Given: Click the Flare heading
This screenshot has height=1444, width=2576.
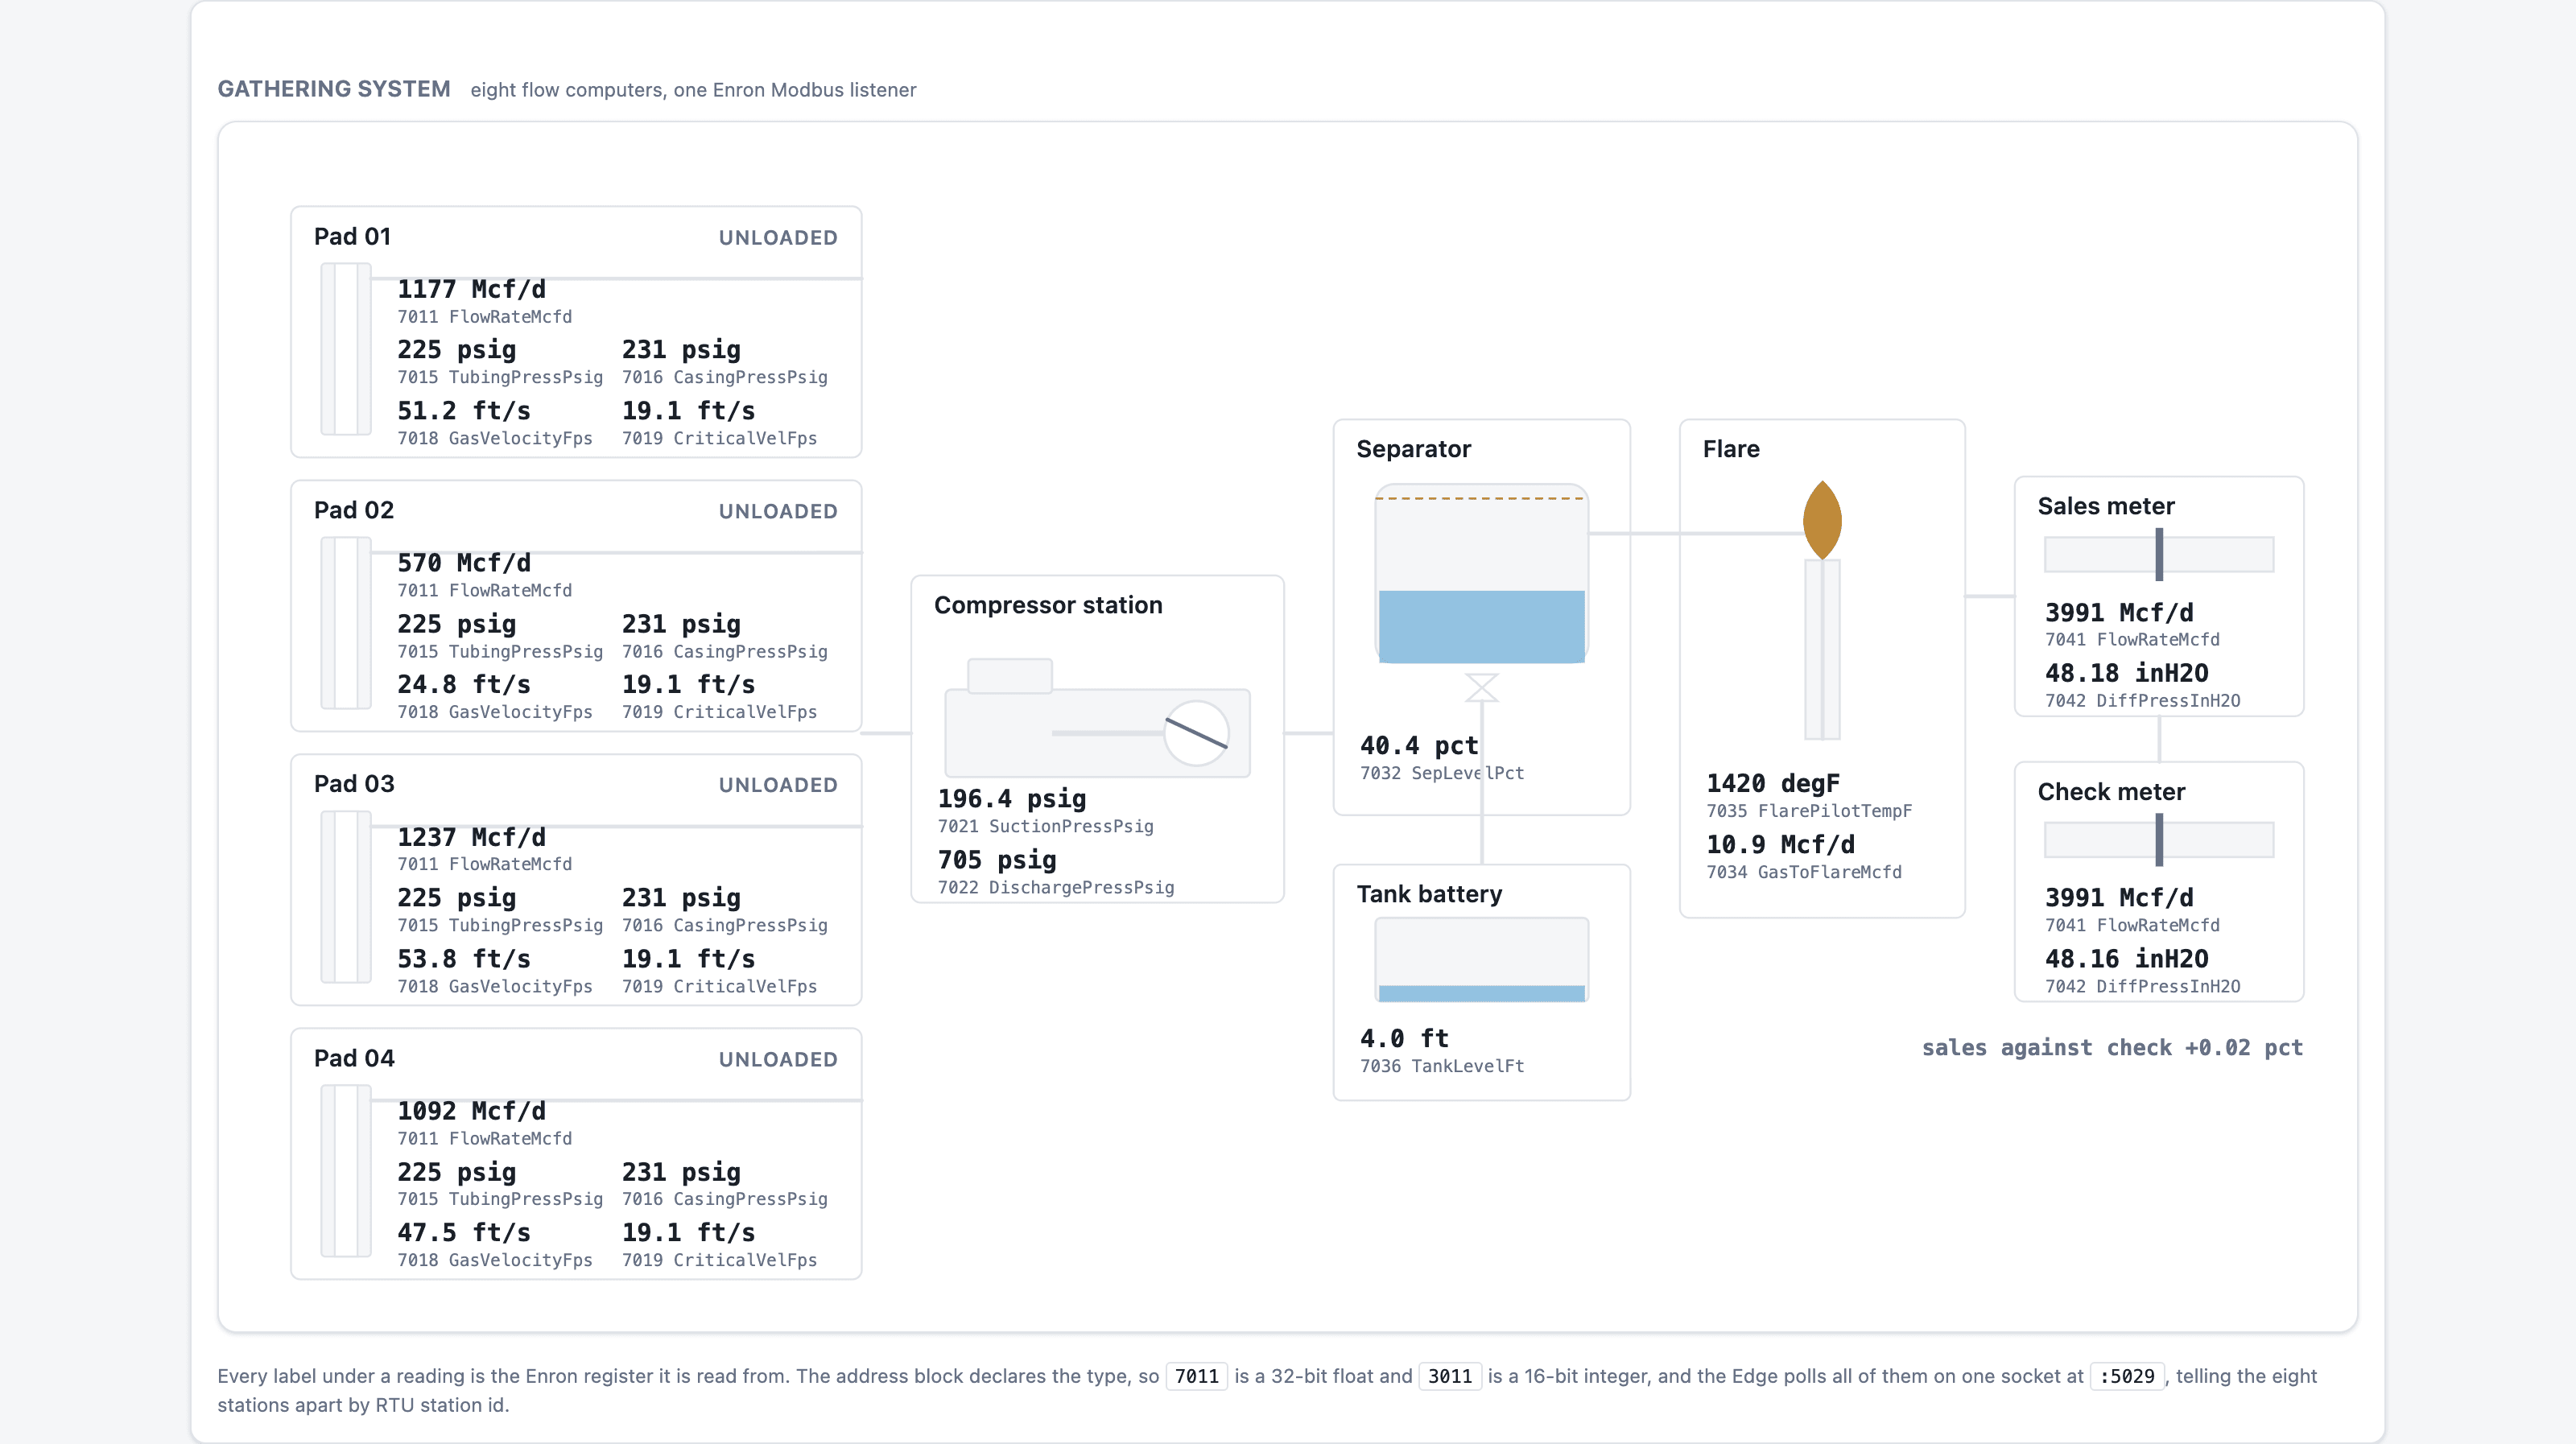Looking at the screenshot, I should (1731, 449).
